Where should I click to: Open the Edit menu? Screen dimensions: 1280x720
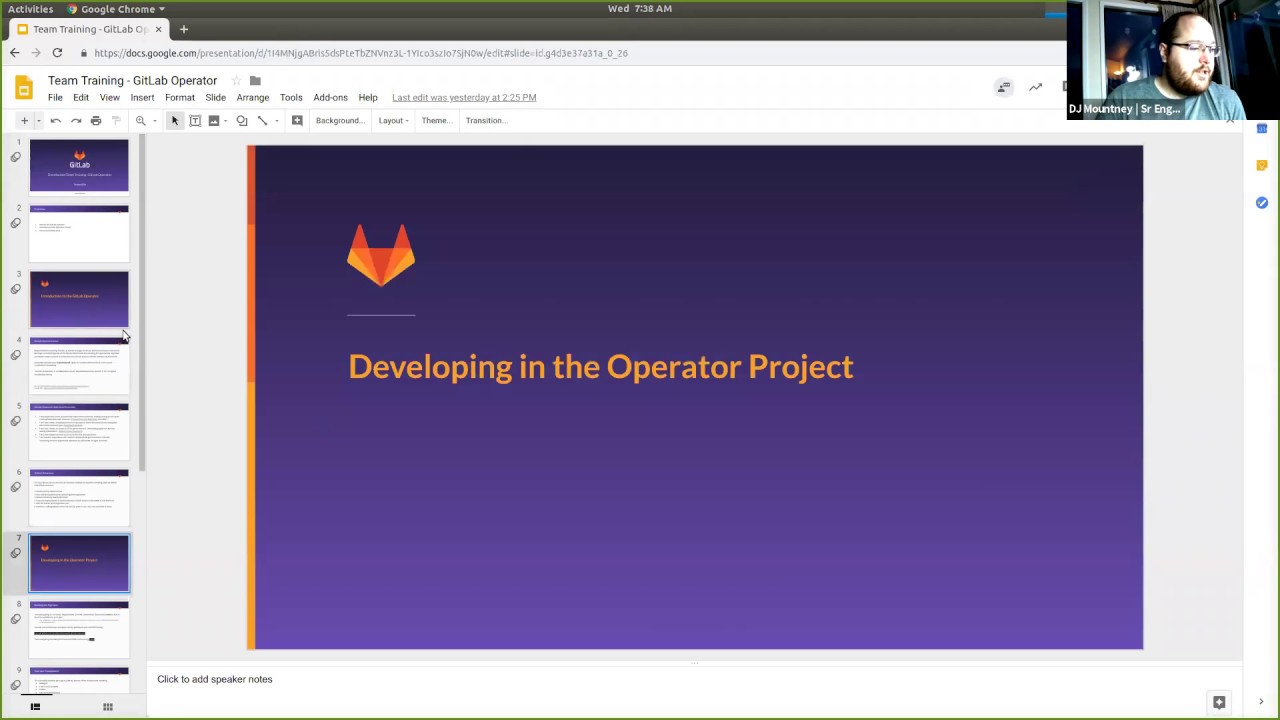point(81,97)
